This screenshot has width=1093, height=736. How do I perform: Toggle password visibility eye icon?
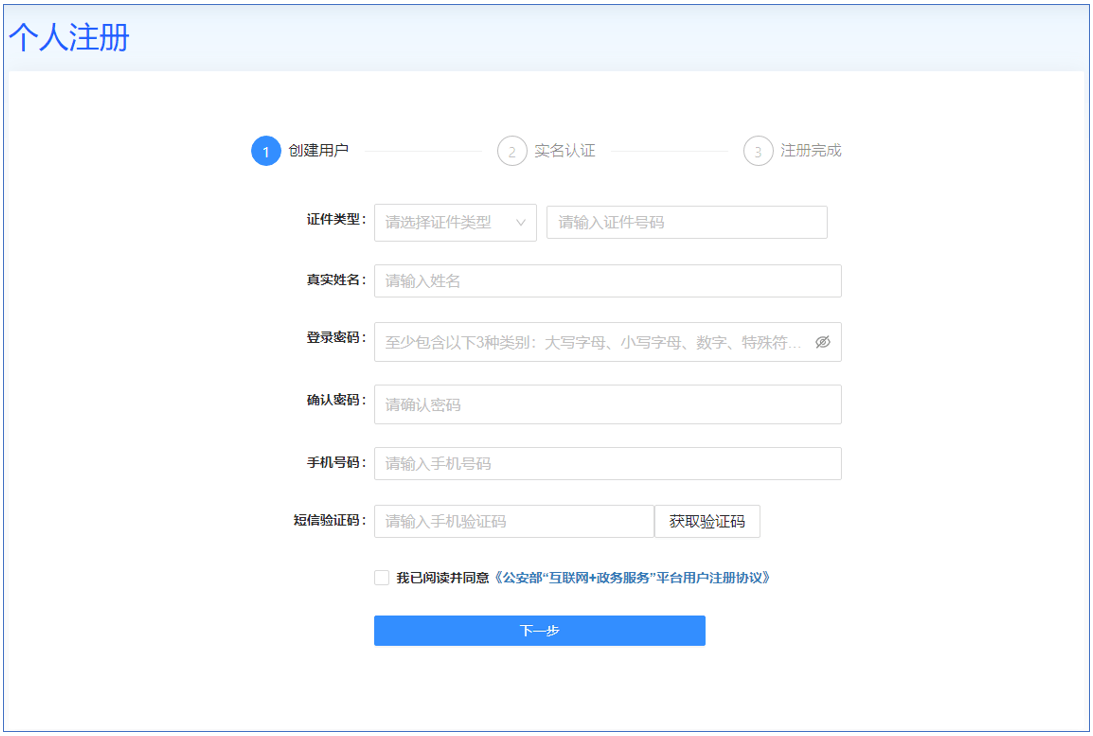[822, 342]
